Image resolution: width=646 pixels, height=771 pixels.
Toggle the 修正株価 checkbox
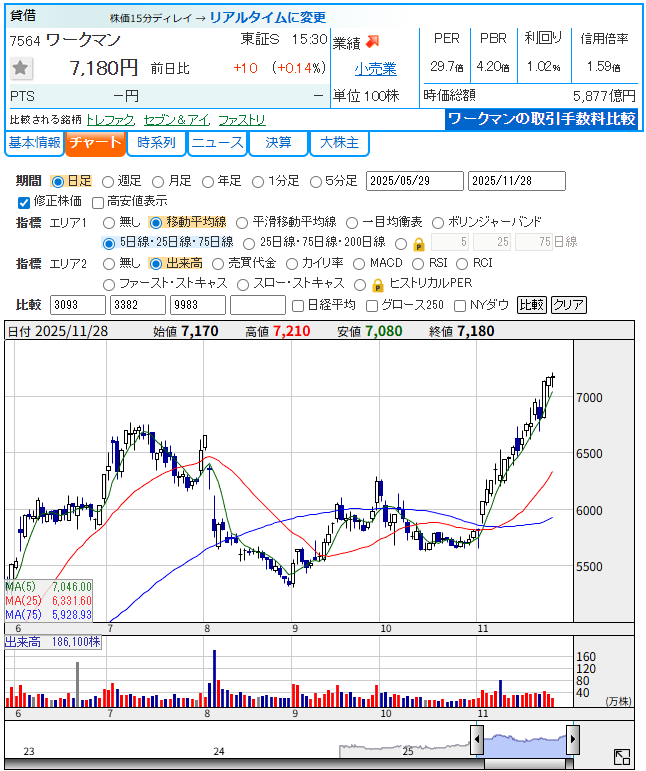pos(24,202)
